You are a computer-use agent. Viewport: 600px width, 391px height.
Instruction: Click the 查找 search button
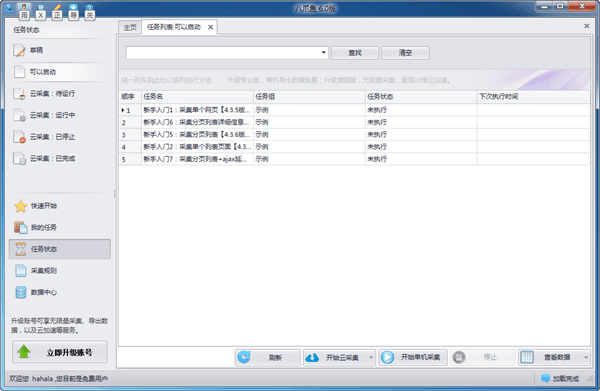pos(355,53)
